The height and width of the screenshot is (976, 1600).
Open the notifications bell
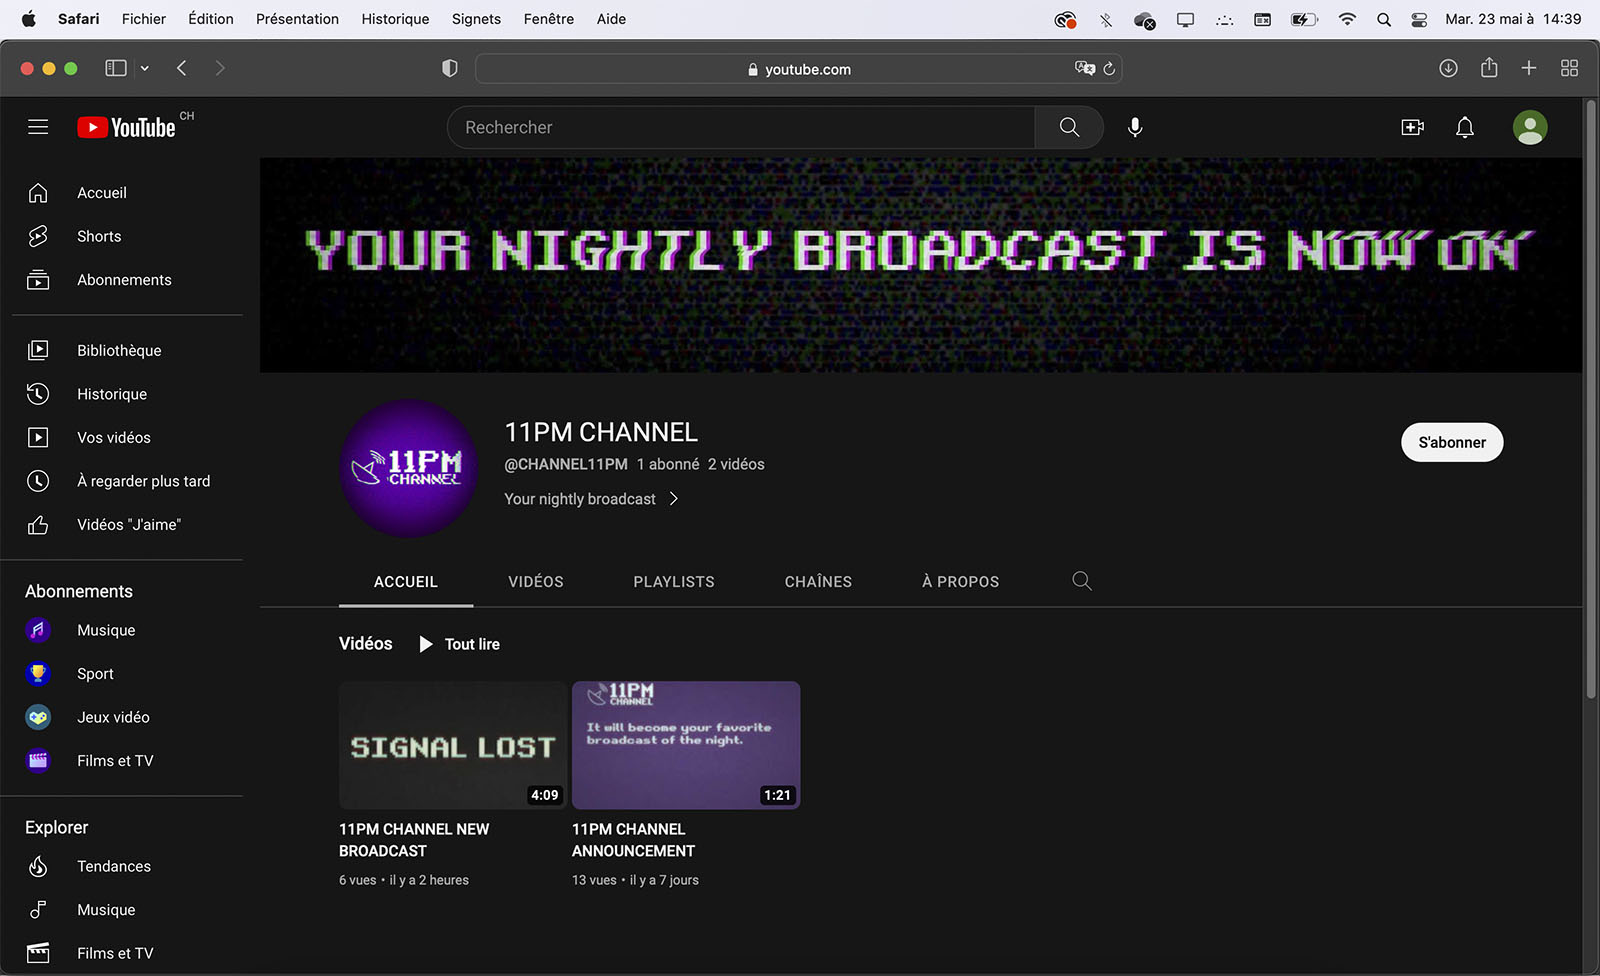(x=1464, y=127)
